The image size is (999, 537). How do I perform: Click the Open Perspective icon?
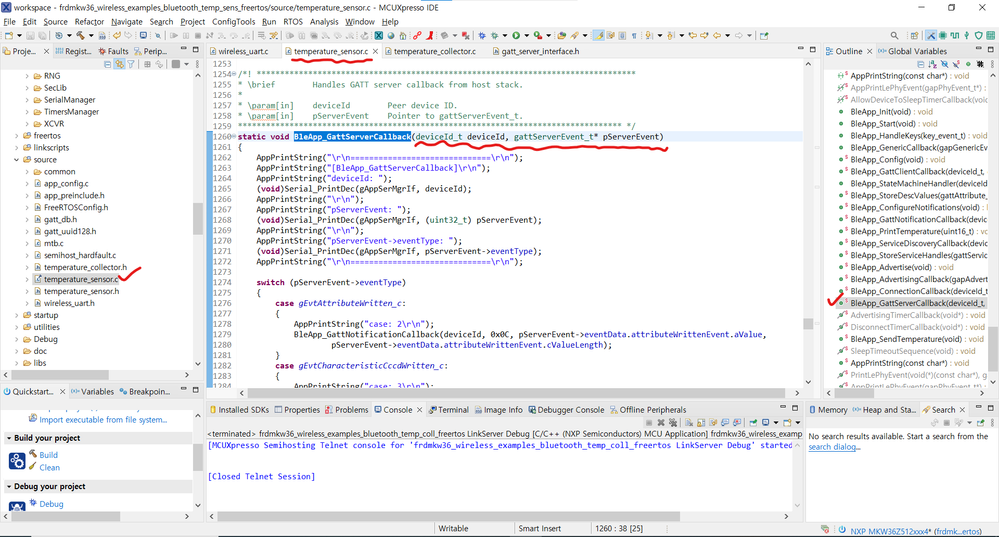914,35
